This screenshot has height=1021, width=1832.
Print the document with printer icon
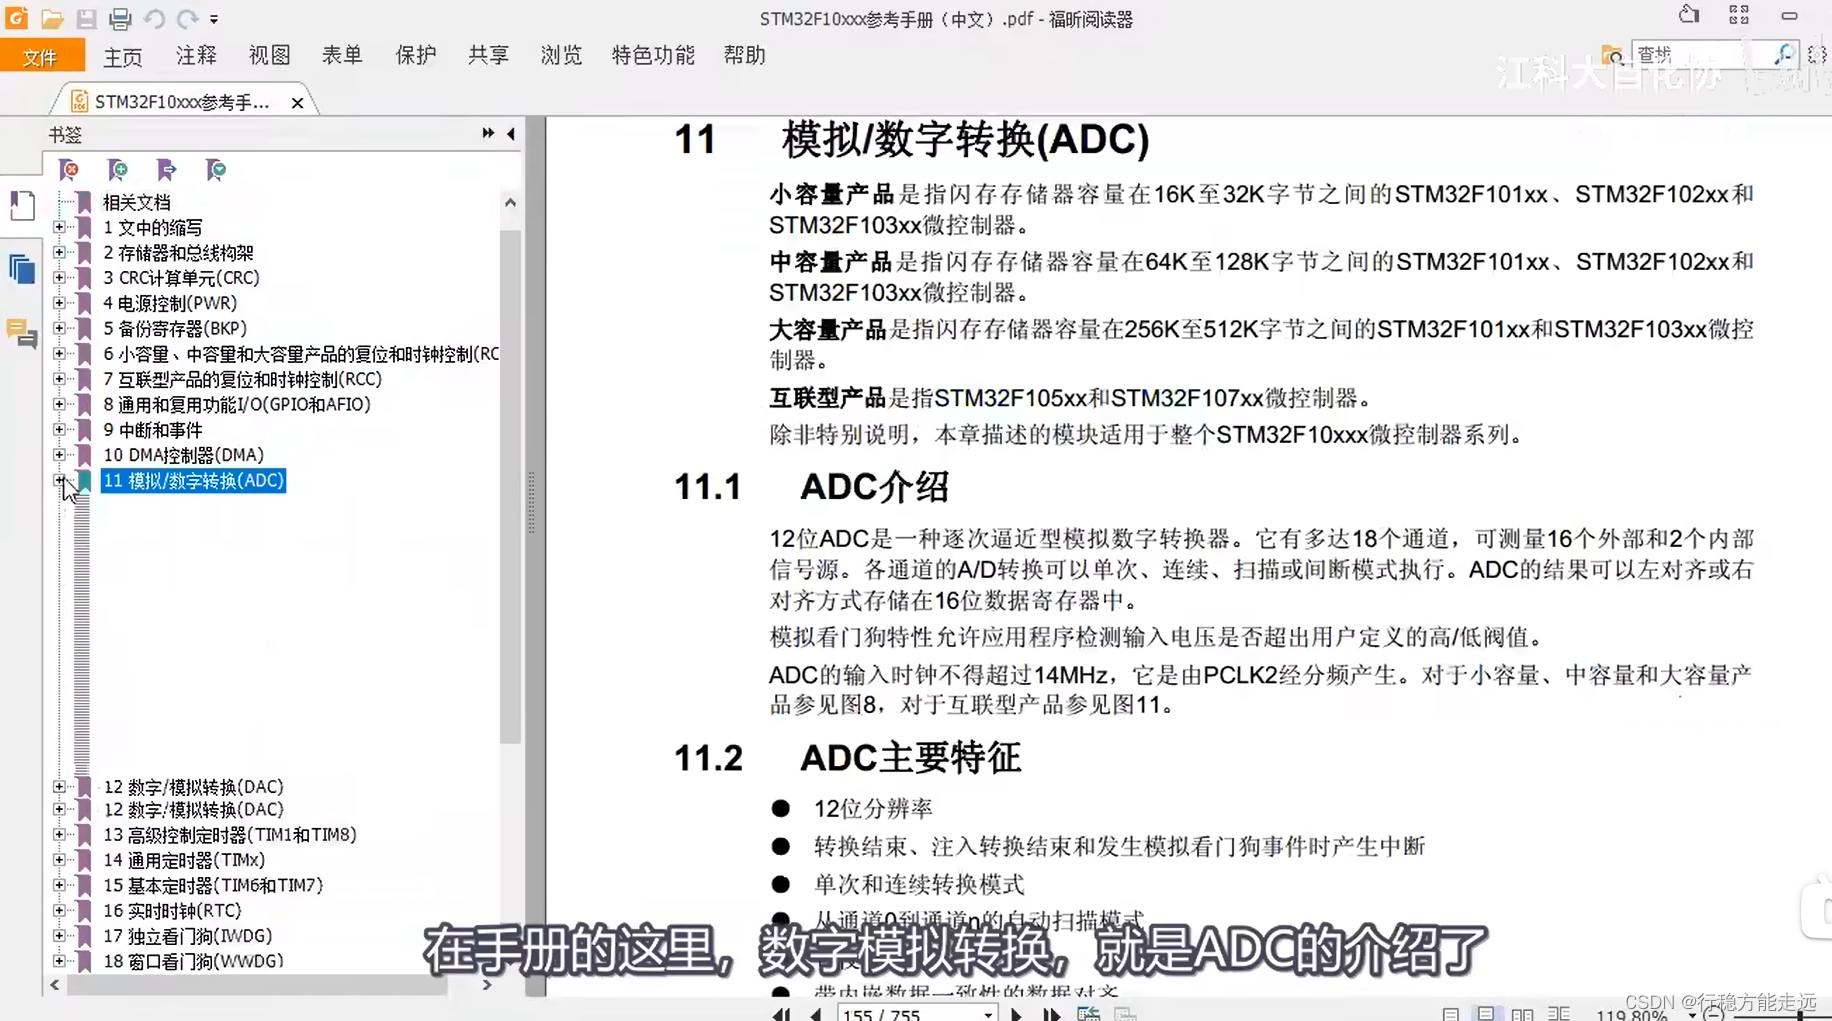point(120,18)
